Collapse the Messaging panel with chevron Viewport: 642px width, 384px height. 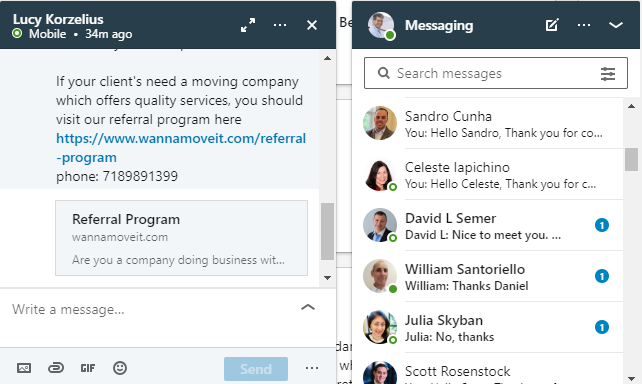tap(616, 25)
